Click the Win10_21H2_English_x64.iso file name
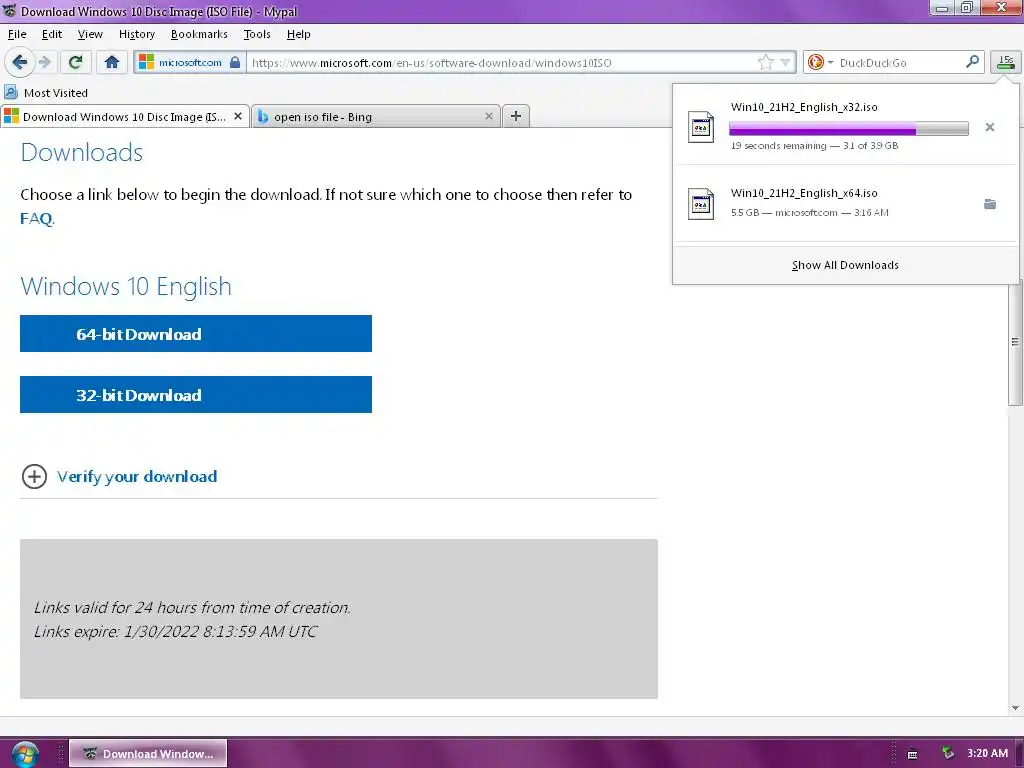The image size is (1024, 768). tap(804, 193)
